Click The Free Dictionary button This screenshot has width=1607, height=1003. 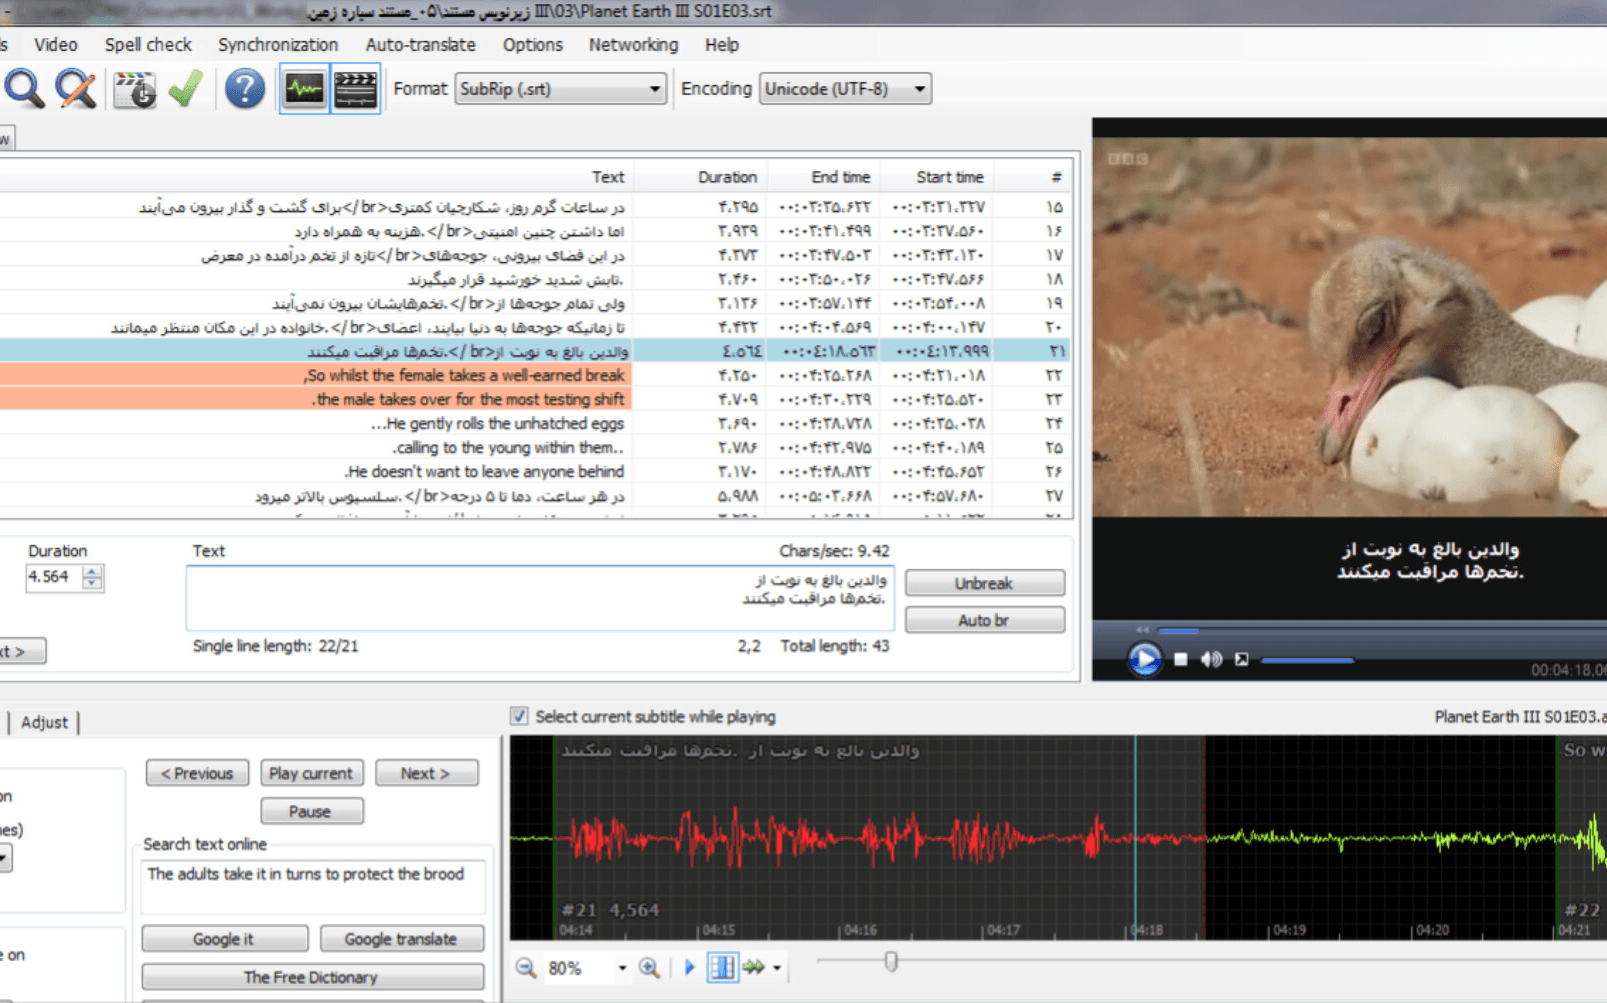pos(312,977)
